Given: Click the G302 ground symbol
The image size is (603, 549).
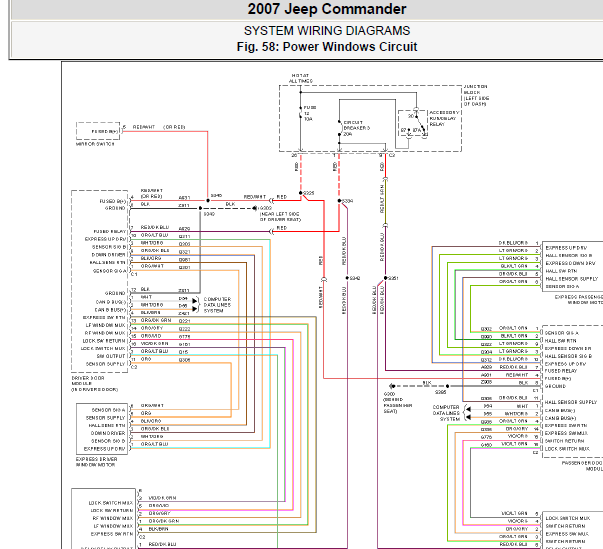Looking at the screenshot, I should (x=255, y=208).
